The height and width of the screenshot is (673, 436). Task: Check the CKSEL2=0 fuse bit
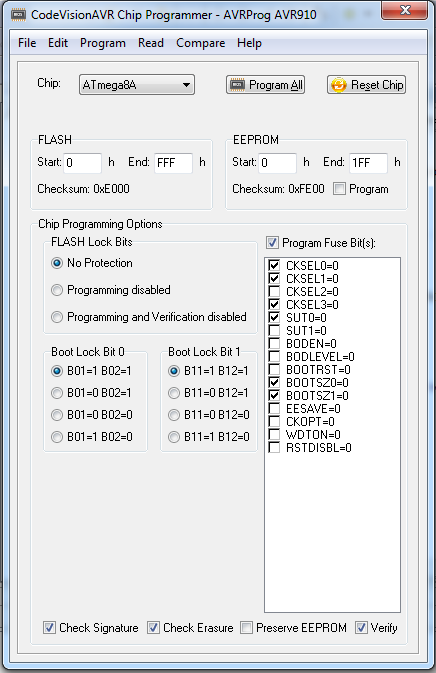274,291
